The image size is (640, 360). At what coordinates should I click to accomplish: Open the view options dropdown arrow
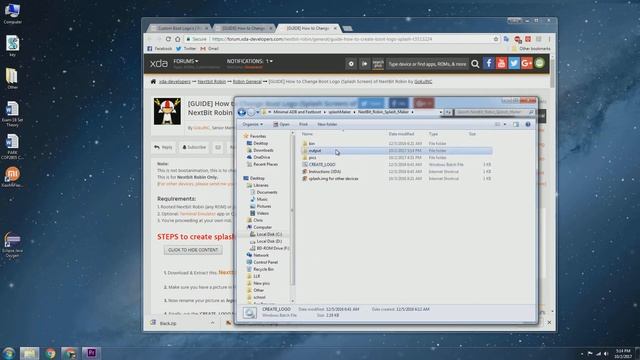click(505, 124)
